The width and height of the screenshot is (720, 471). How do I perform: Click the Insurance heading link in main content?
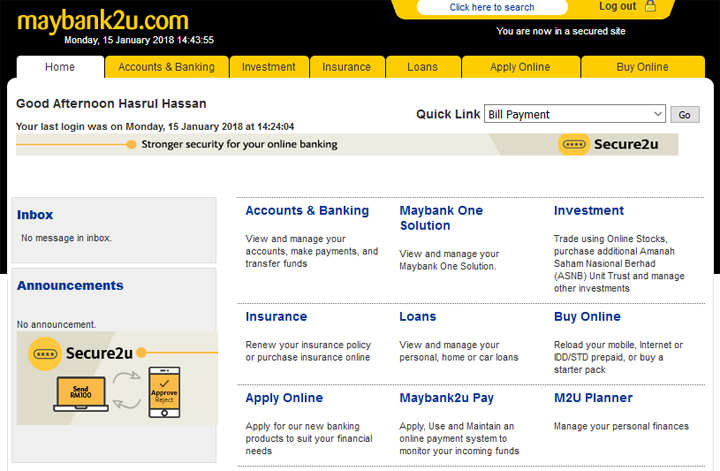tap(276, 317)
